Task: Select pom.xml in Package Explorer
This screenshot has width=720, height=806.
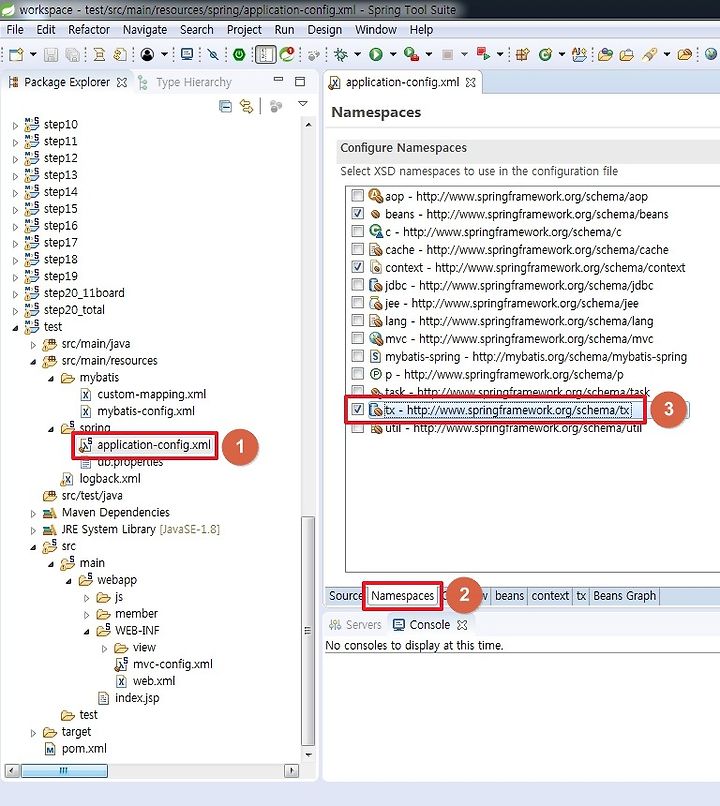Action: (76, 749)
